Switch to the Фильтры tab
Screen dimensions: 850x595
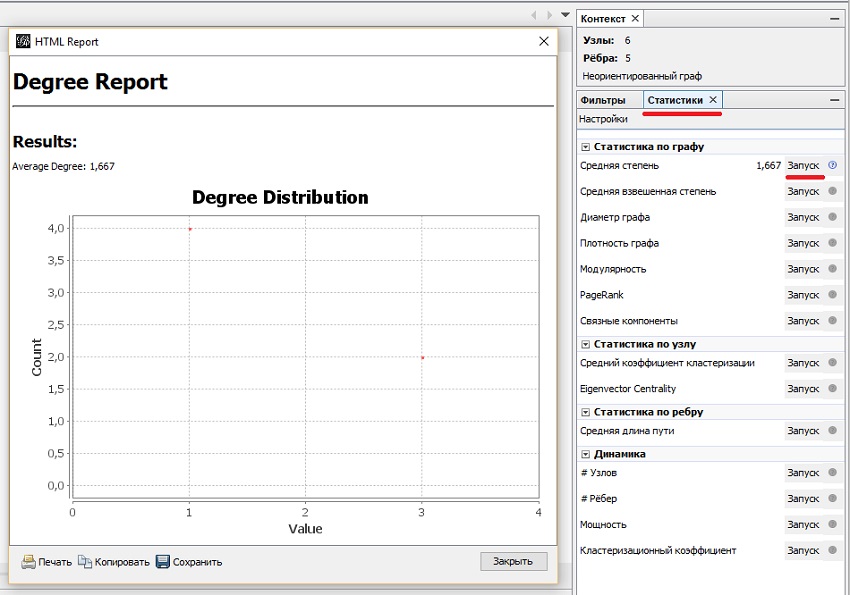pos(603,100)
